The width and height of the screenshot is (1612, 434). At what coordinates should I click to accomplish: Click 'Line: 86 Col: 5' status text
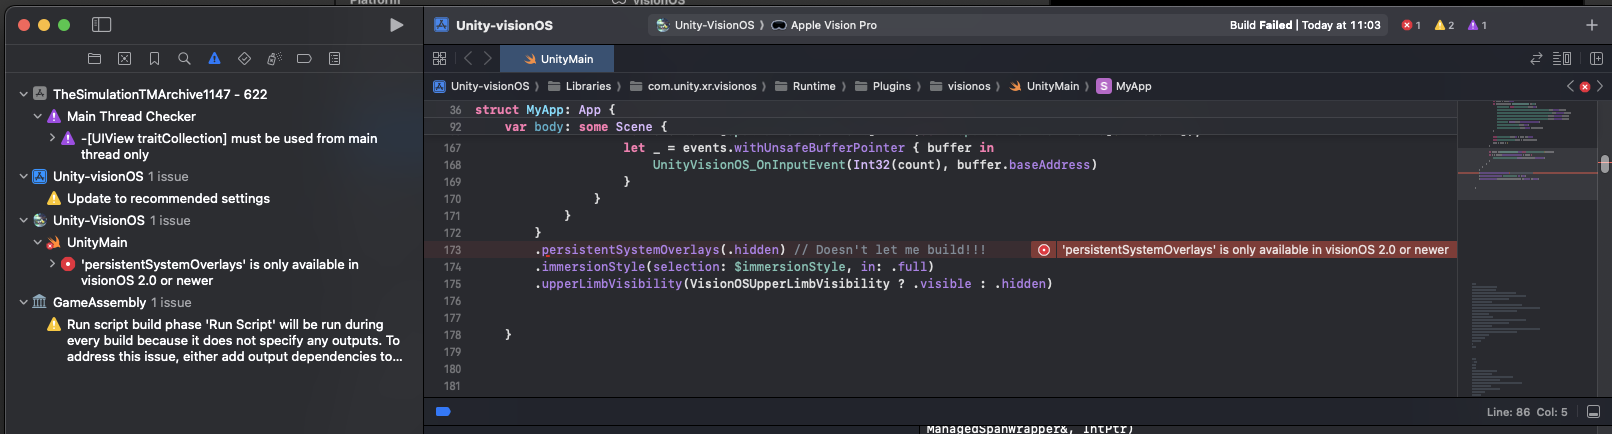click(1527, 412)
